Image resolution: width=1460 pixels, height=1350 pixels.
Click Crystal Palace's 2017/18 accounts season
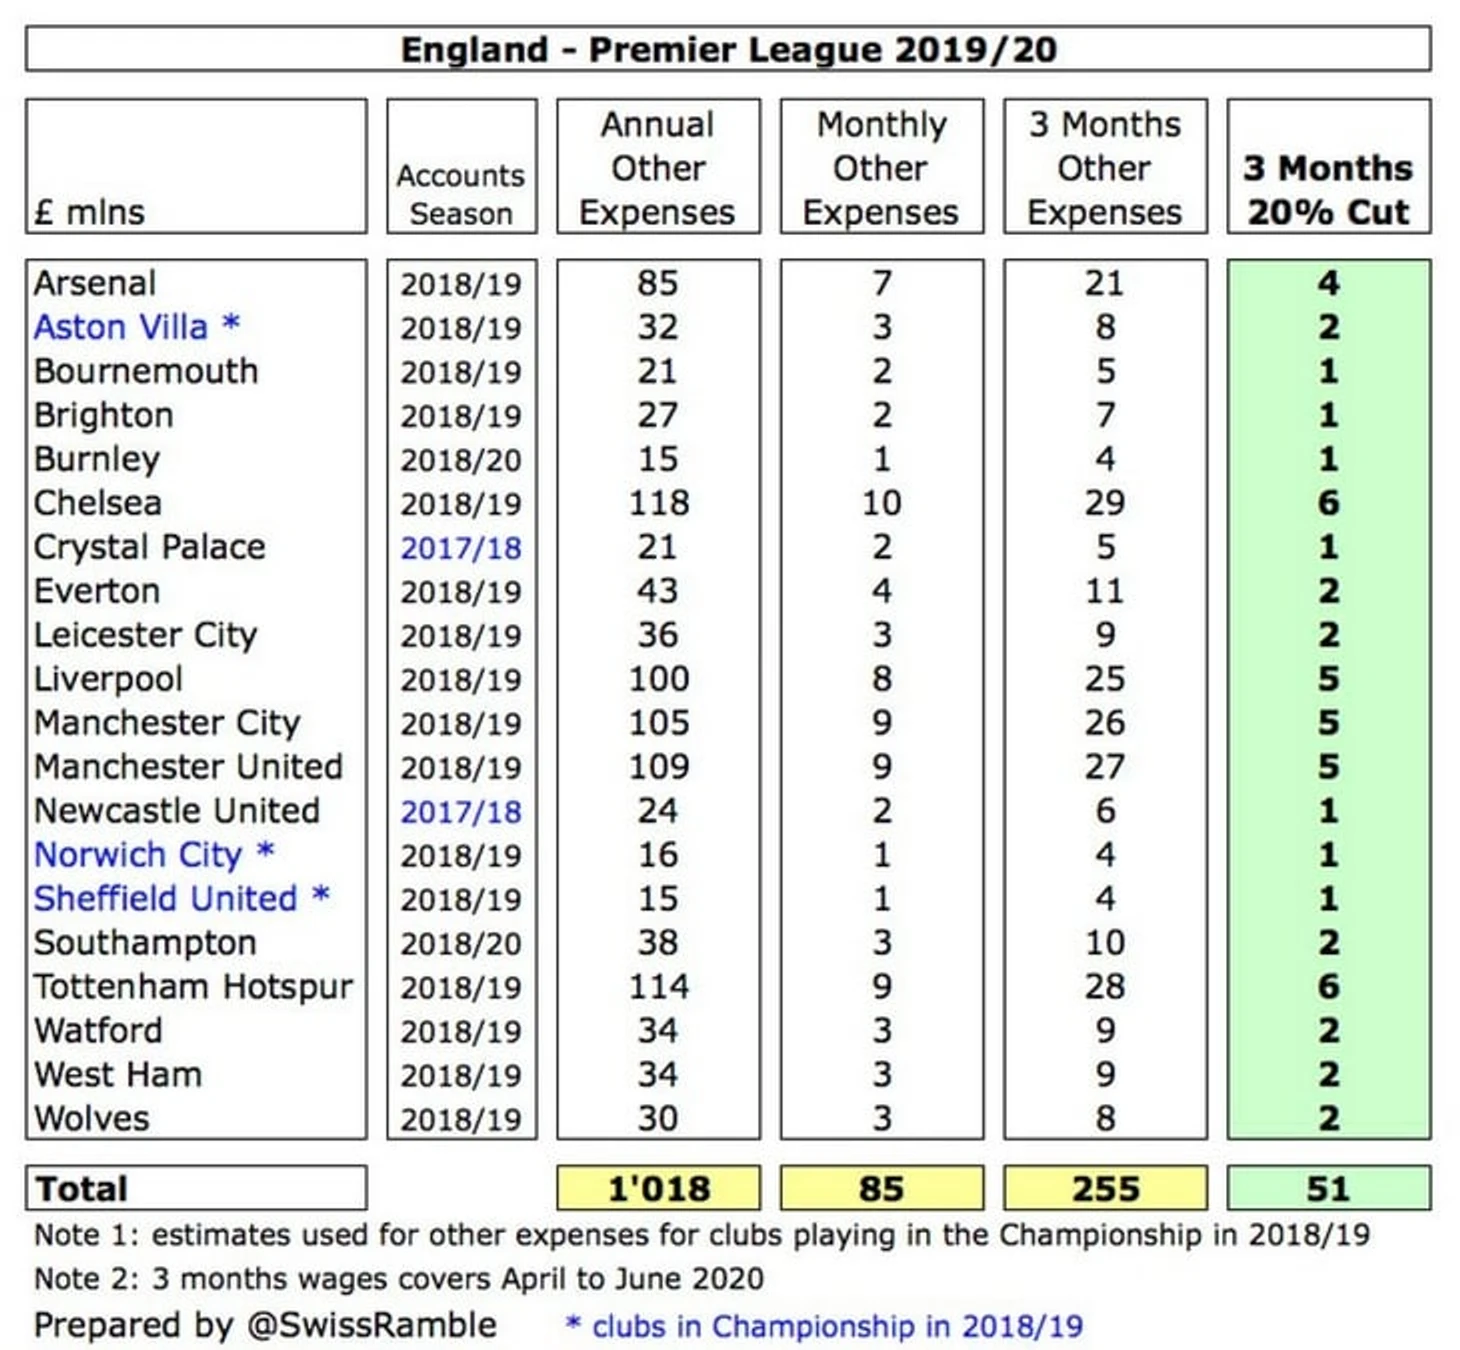tap(461, 548)
